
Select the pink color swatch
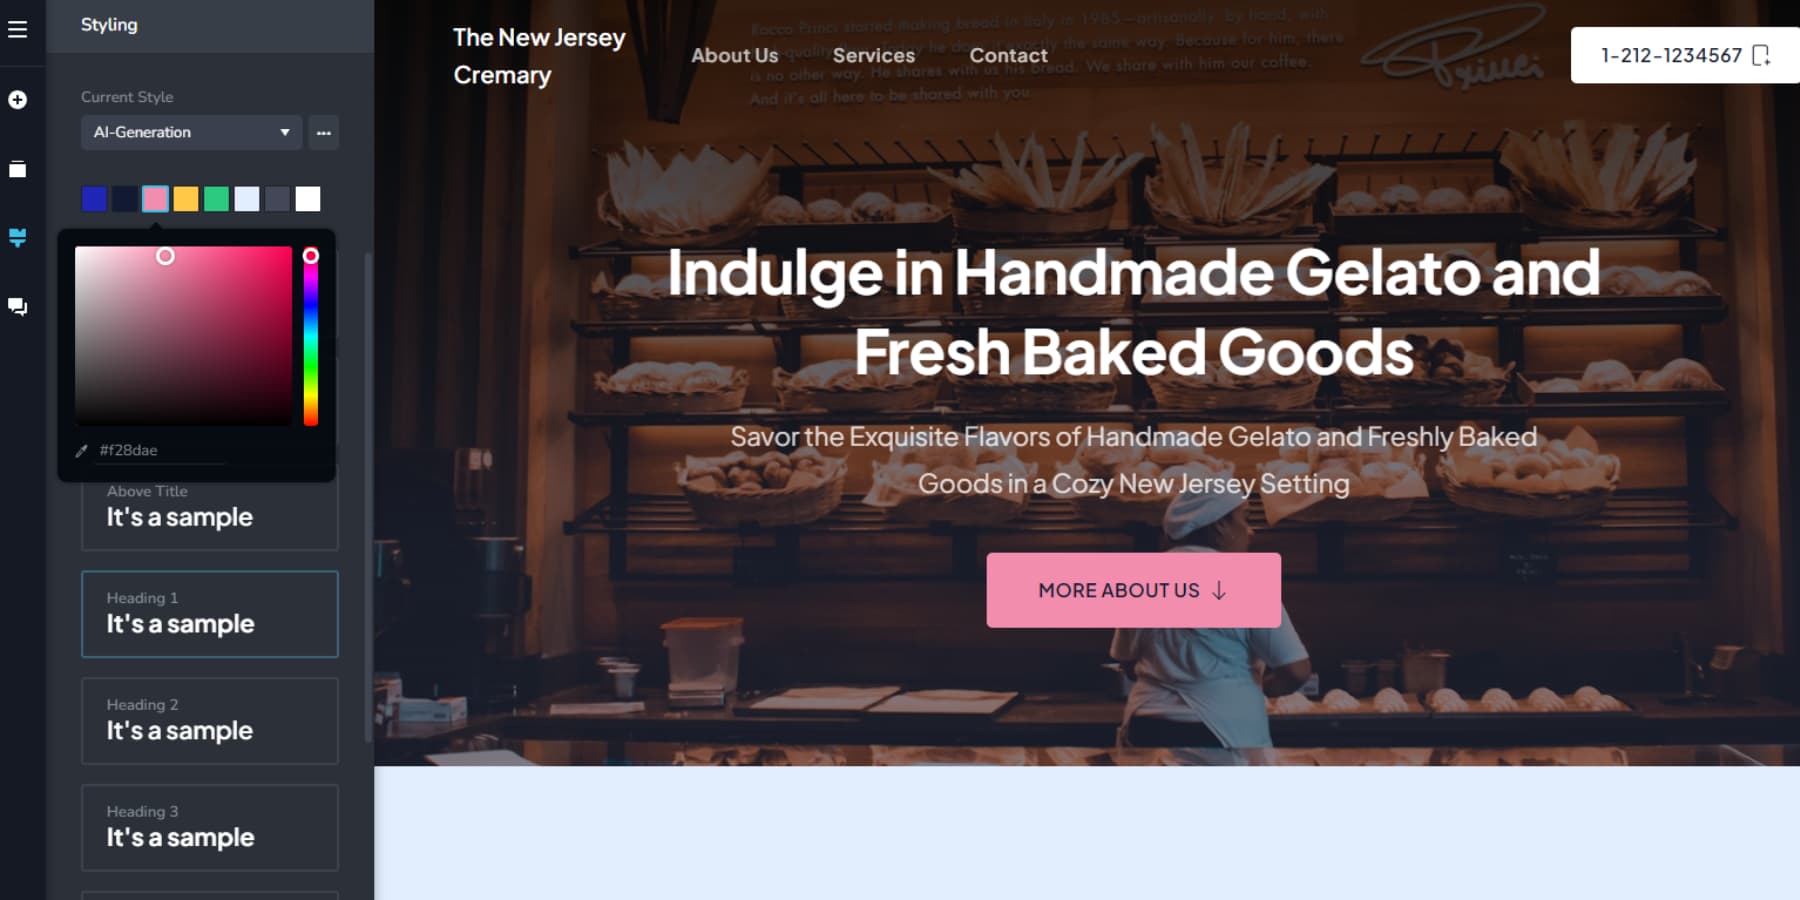[x=155, y=199]
